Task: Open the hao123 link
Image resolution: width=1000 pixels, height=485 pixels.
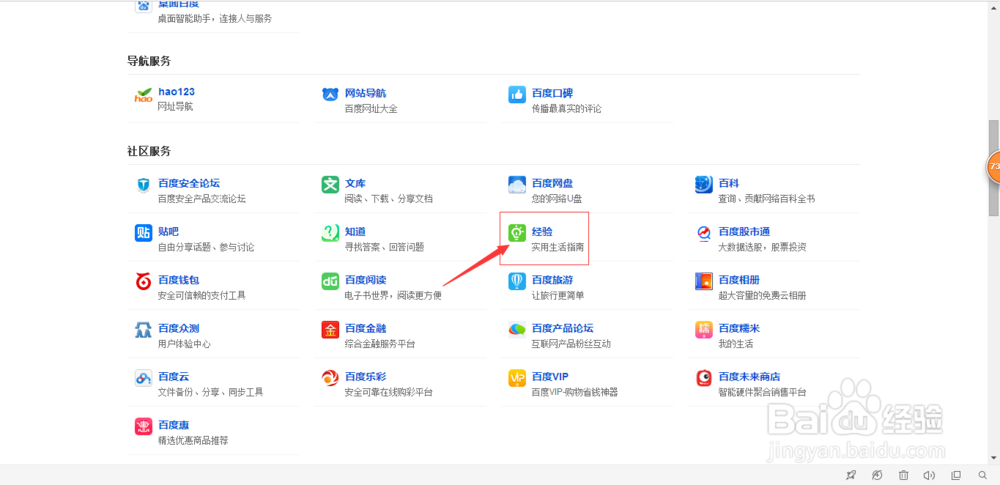Action: [x=177, y=93]
